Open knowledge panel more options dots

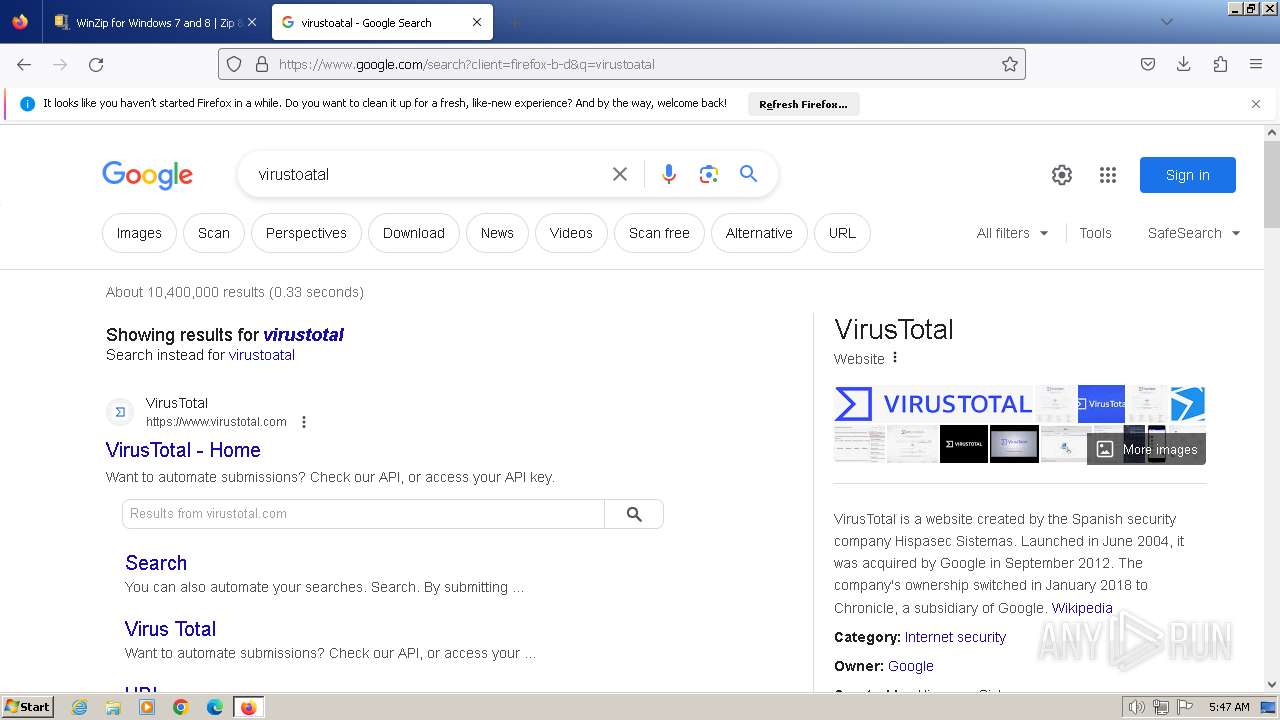tap(895, 358)
